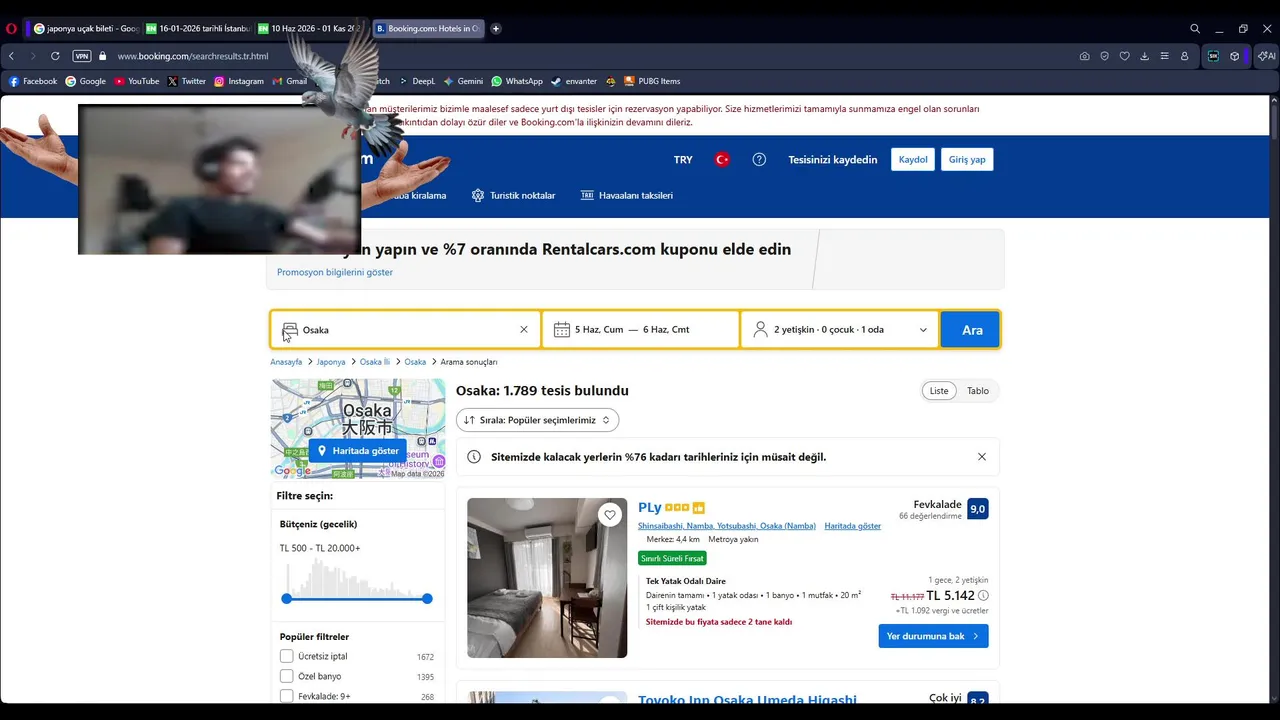1280x720 pixels.
Task: Click the Anasayfa breadcrumb
Action: [286, 362]
